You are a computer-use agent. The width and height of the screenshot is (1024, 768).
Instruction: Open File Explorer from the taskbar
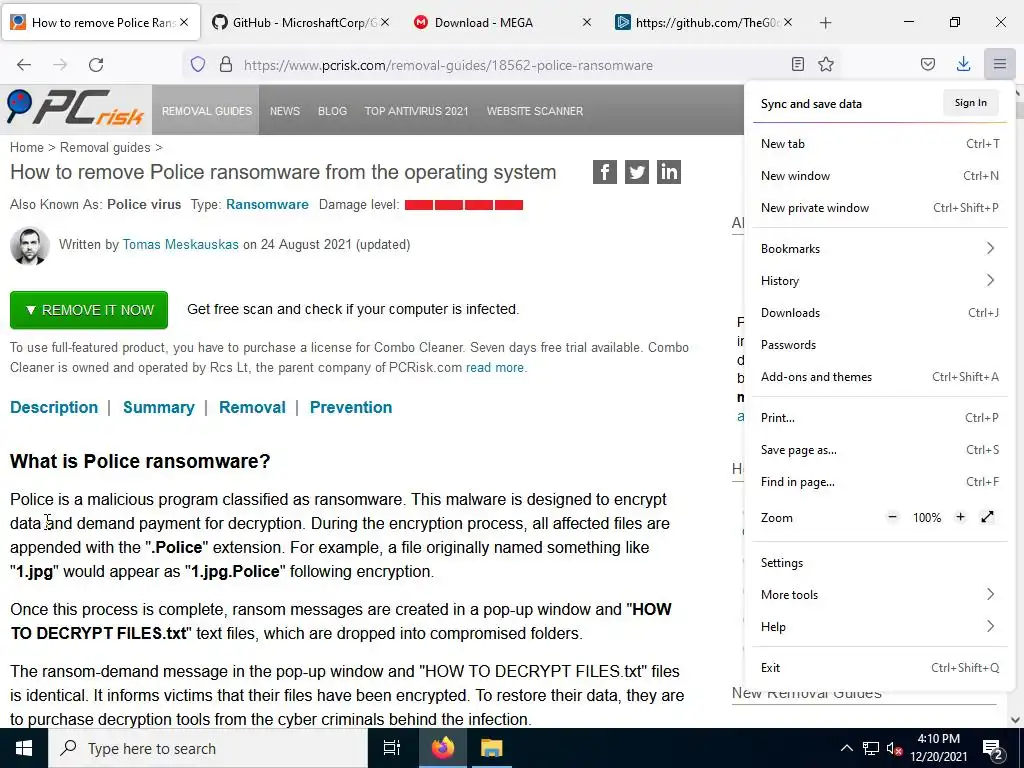click(x=491, y=748)
